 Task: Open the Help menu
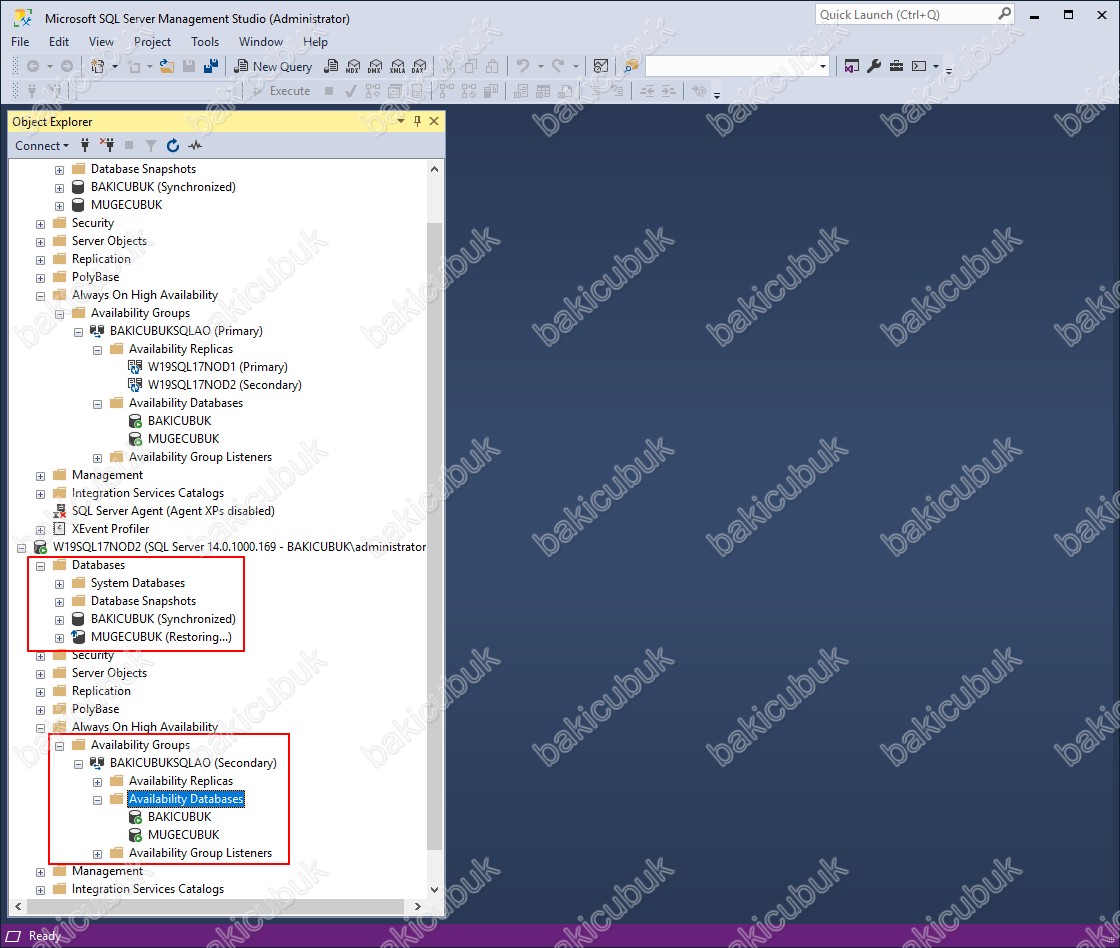[x=315, y=41]
